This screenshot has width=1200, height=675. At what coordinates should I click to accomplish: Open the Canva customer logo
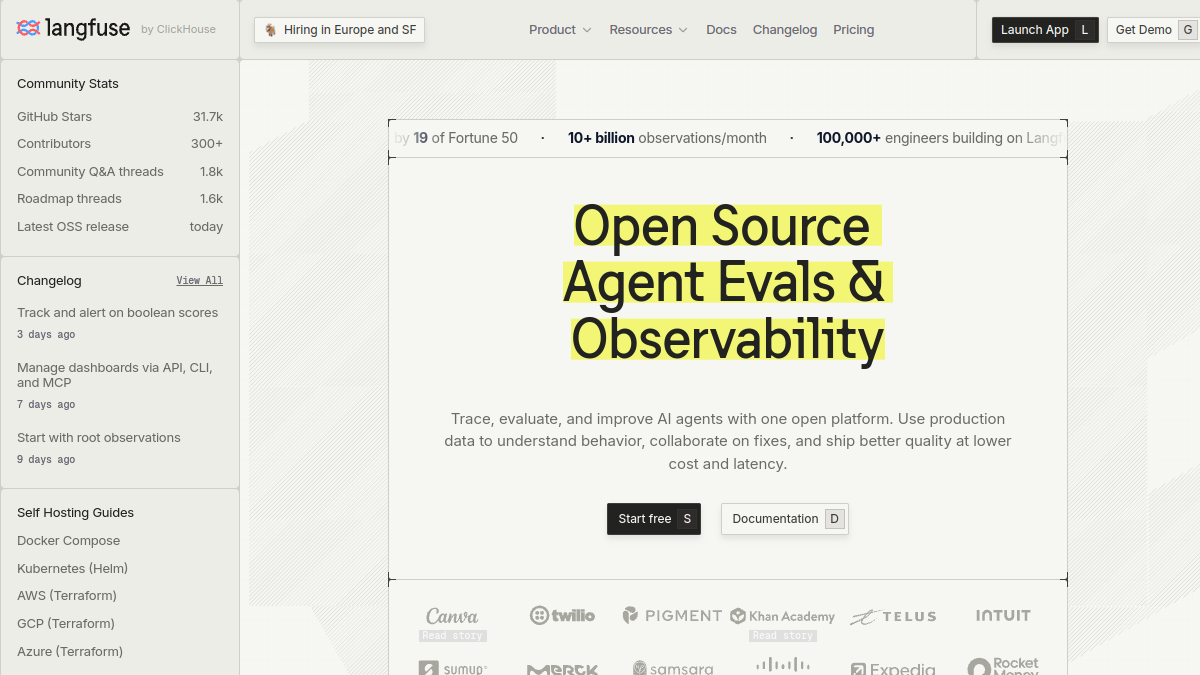click(452, 616)
